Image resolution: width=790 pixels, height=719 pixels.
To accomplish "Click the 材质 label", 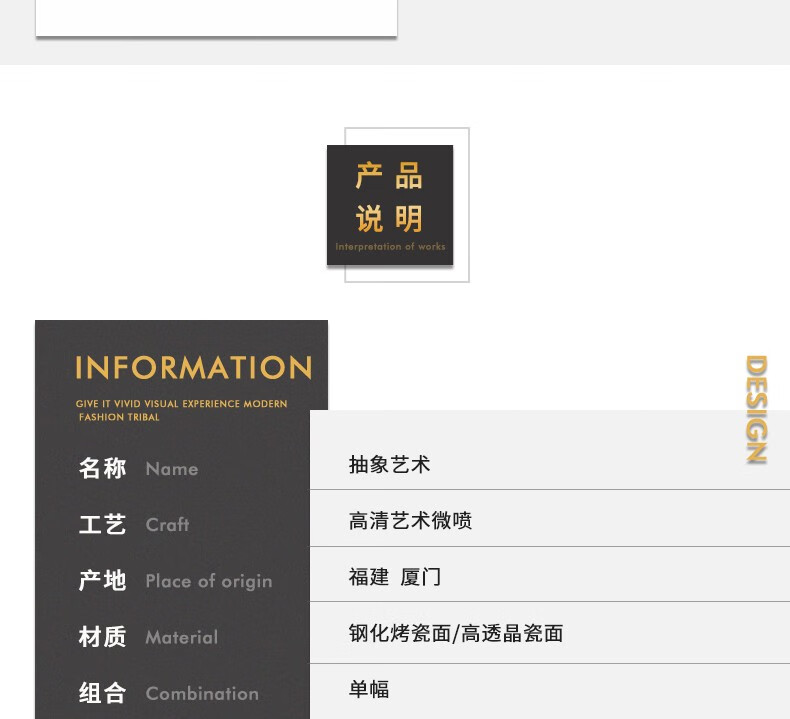I will pyautogui.click(x=102, y=636).
